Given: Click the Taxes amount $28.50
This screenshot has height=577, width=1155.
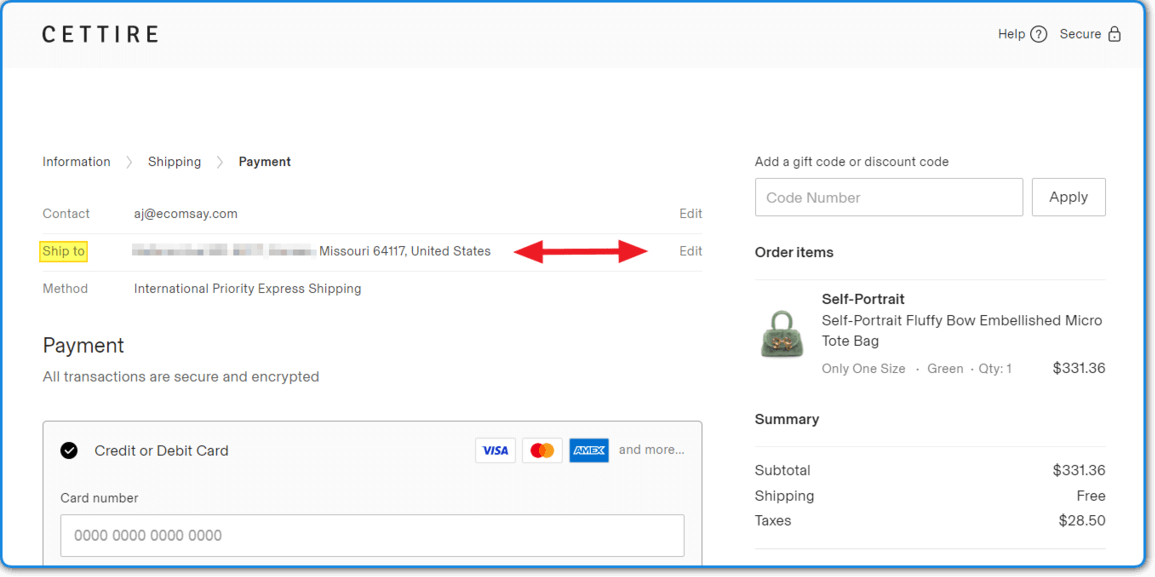Looking at the screenshot, I should click(x=1082, y=520).
